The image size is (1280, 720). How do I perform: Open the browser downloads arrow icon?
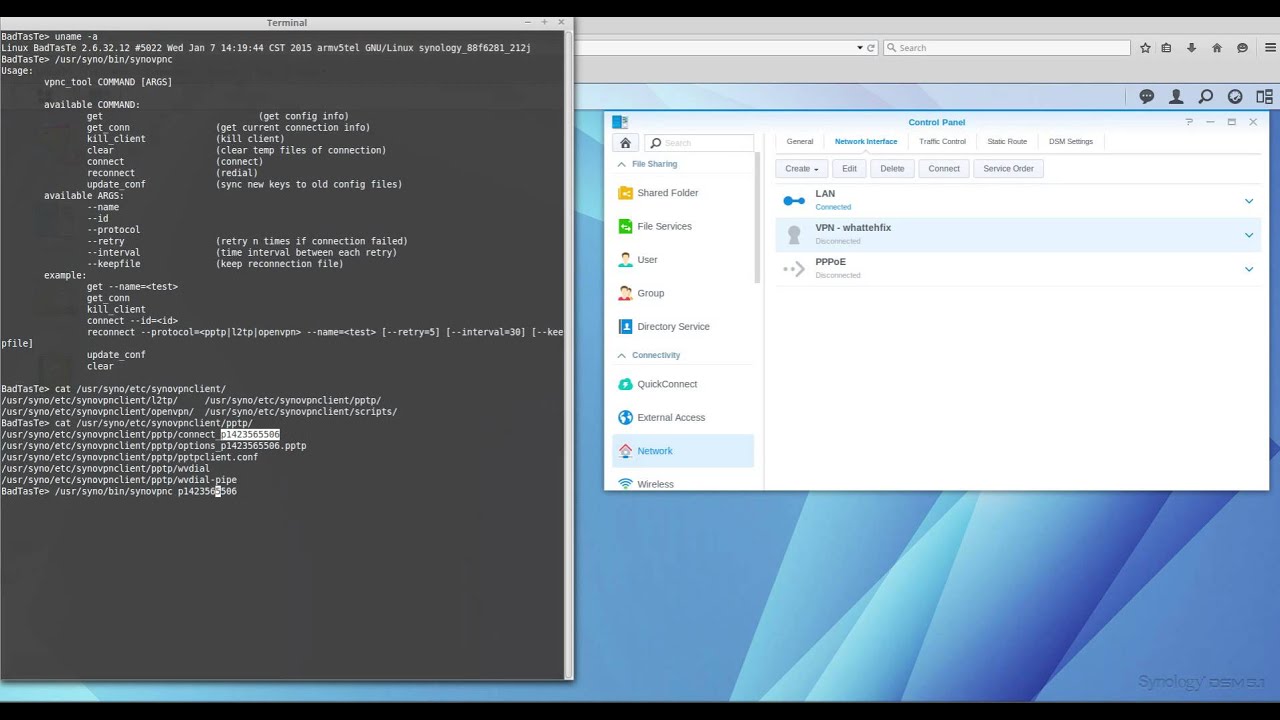[1192, 48]
